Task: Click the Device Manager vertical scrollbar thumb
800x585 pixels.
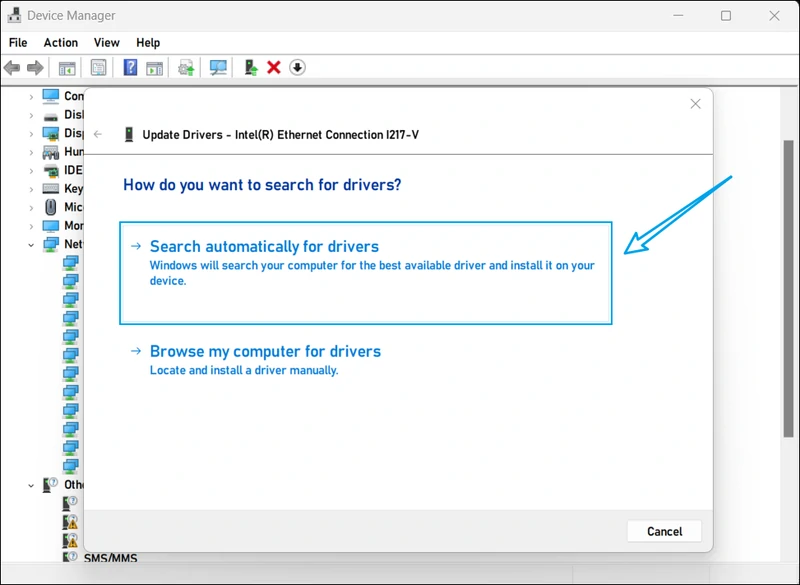Action: click(789, 288)
